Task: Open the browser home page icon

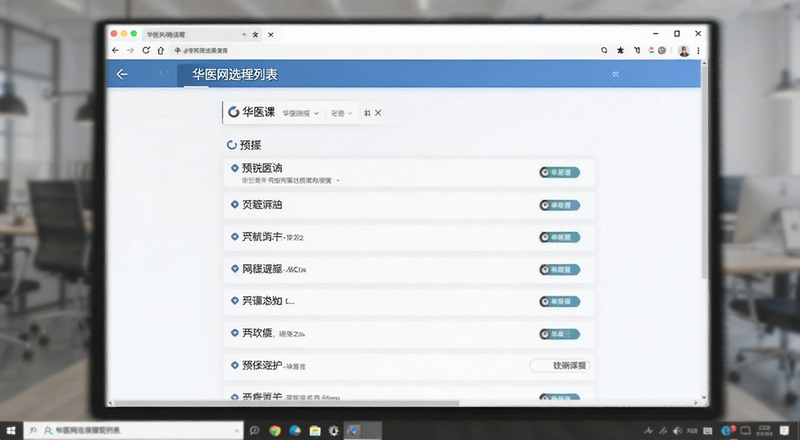Action: click(161, 51)
